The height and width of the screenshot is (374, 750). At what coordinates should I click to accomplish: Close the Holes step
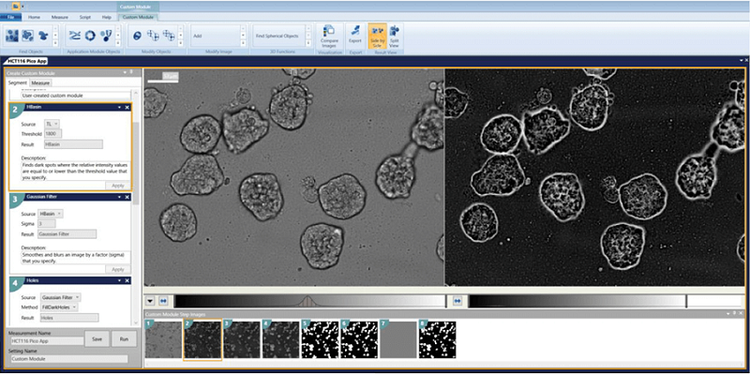(x=127, y=281)
